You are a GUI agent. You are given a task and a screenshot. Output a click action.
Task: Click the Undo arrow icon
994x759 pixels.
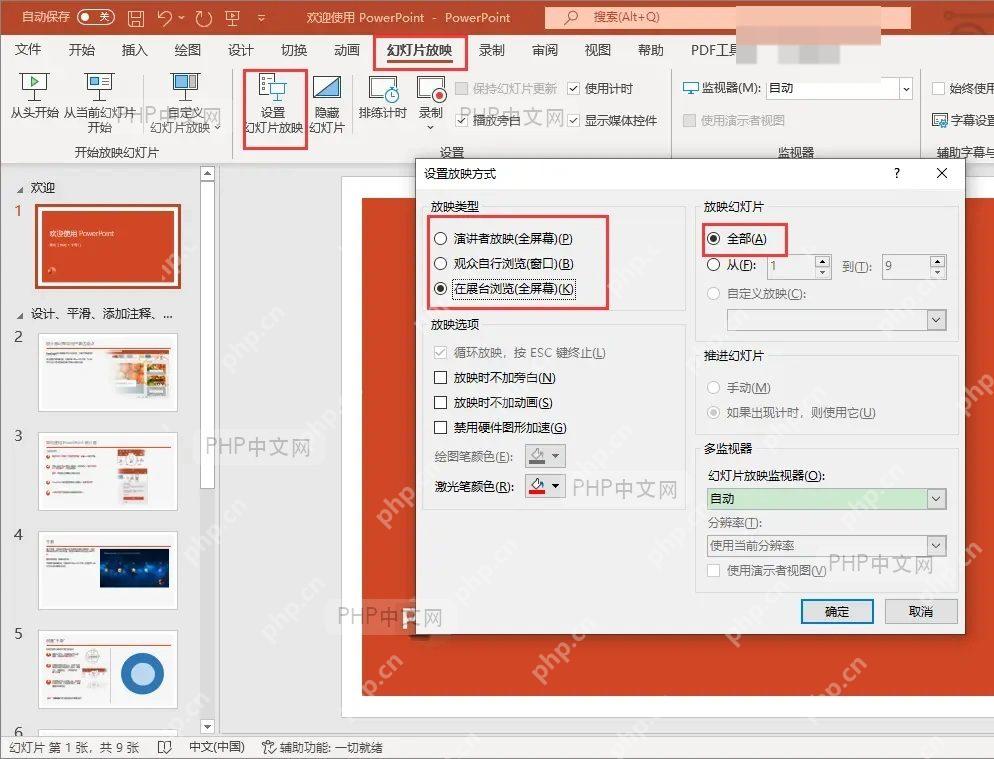[165, 18]
